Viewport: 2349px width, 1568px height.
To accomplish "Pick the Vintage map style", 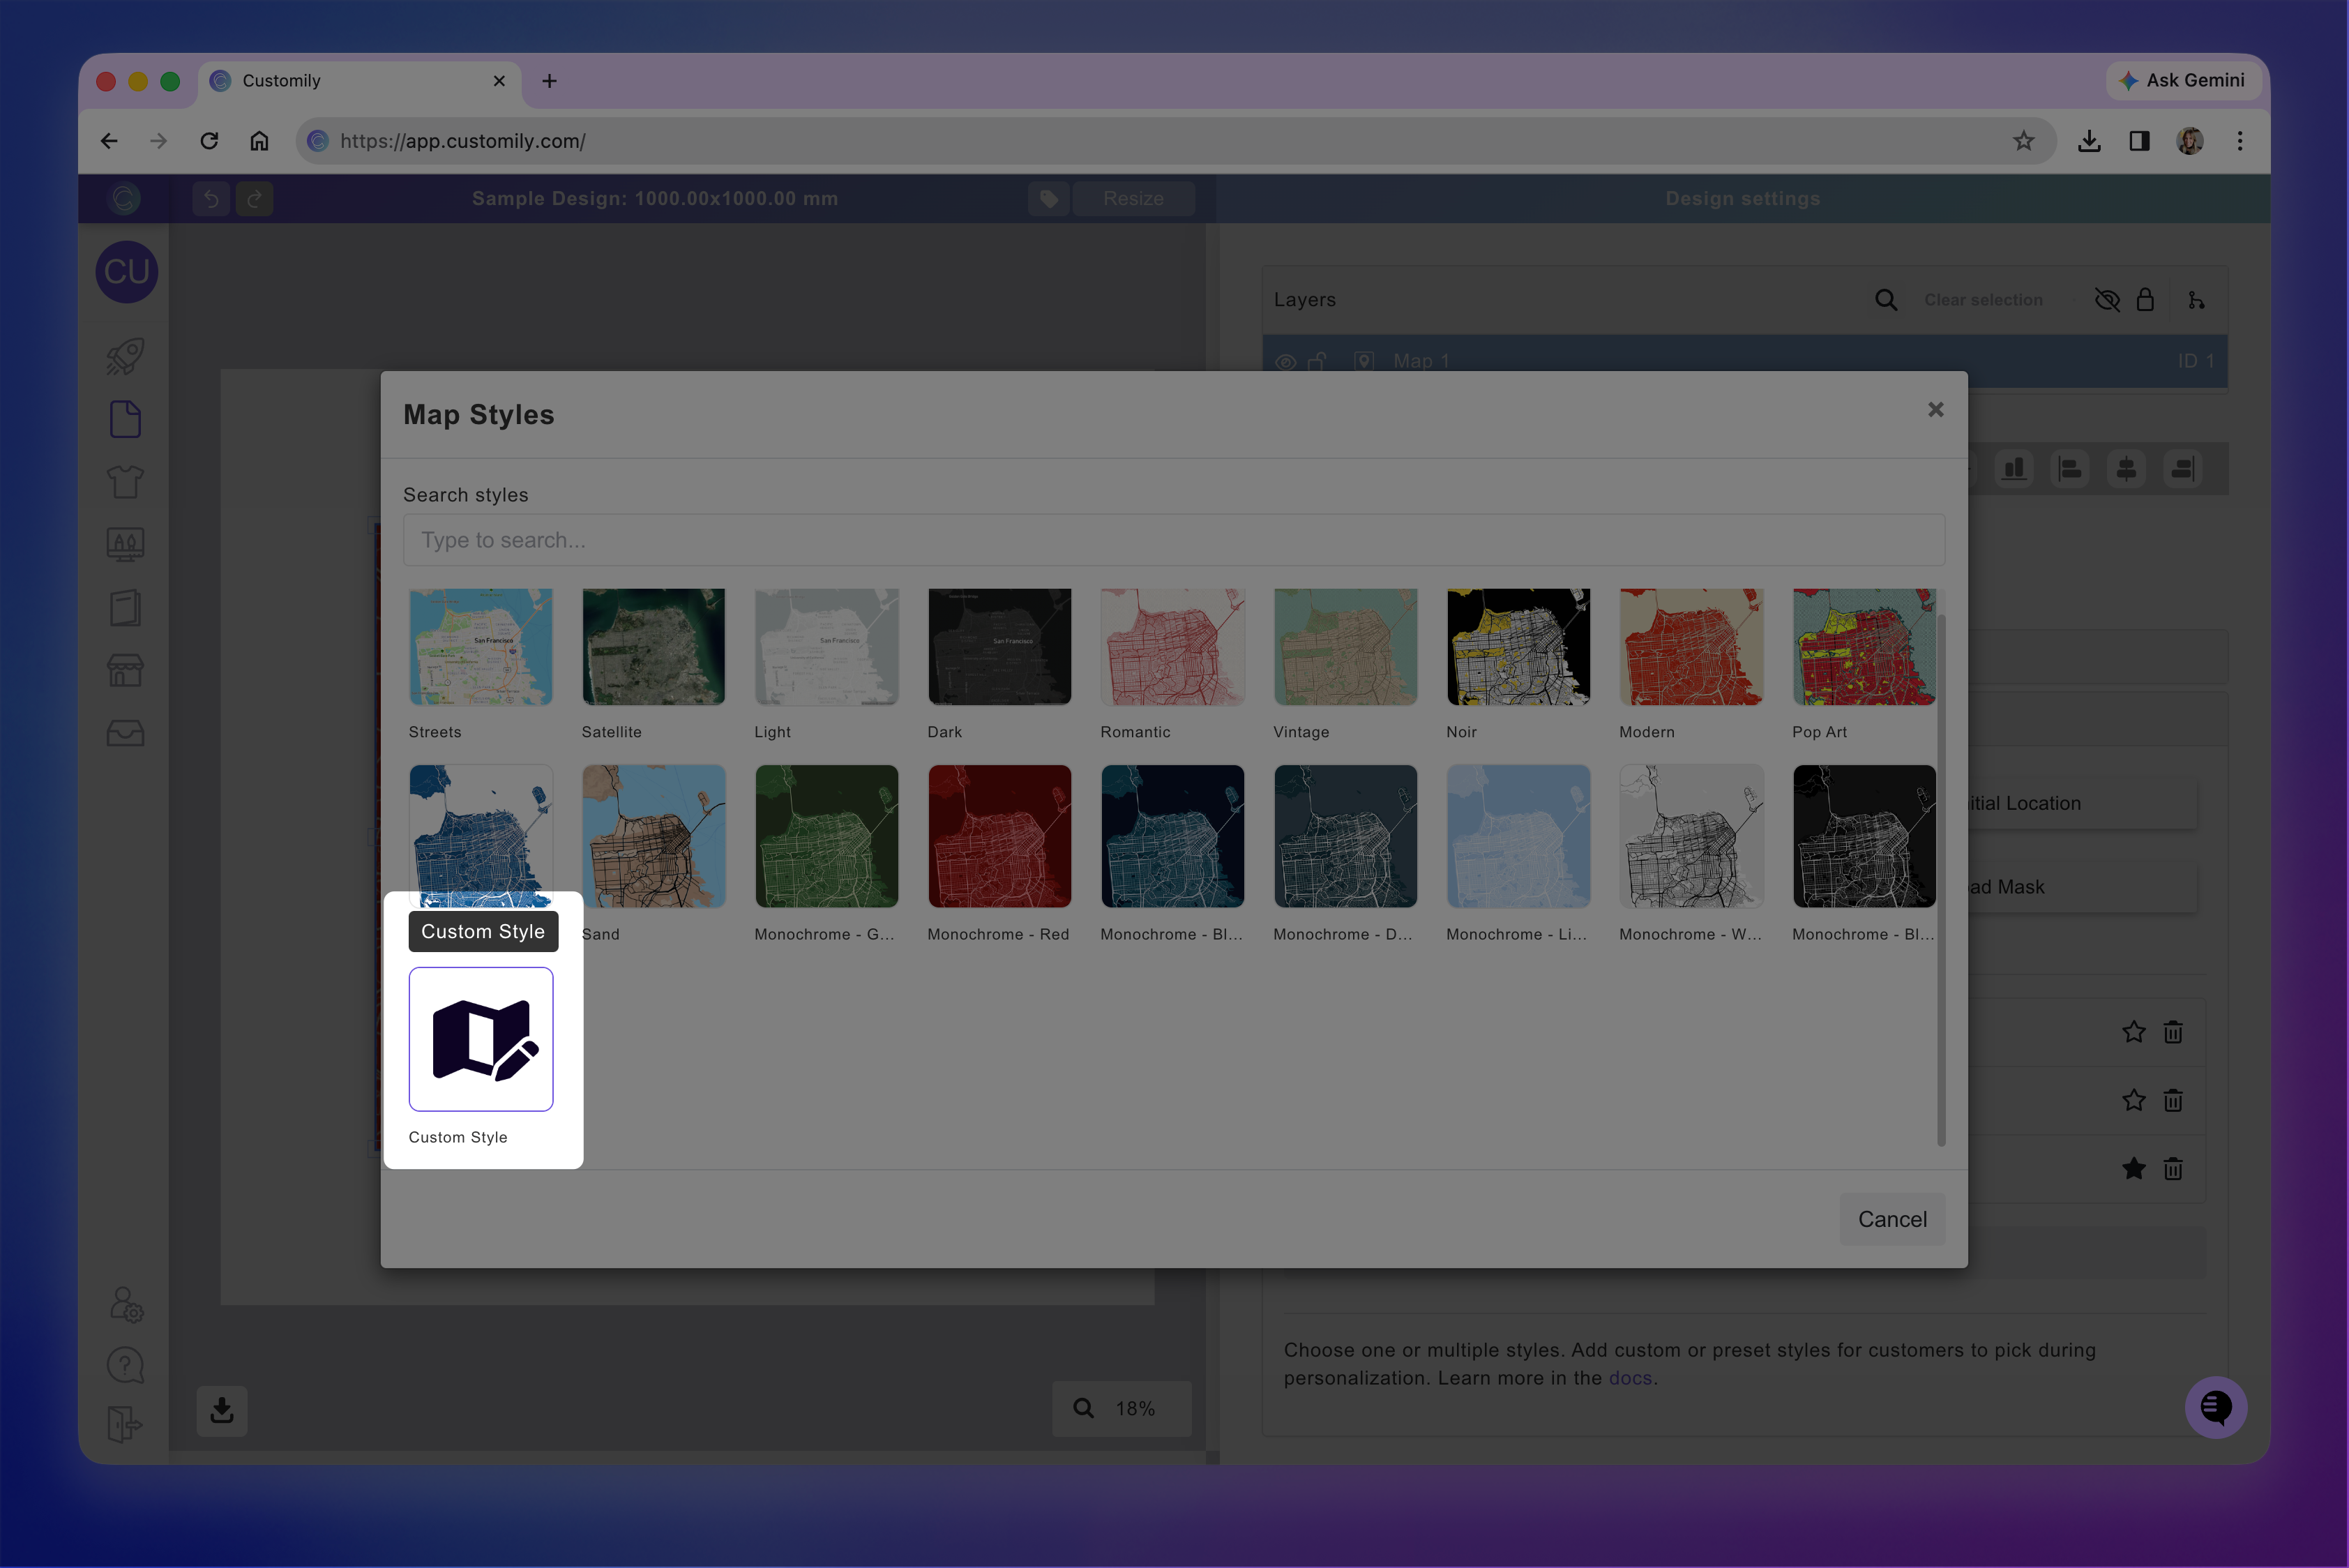I will pos(1346,647).
